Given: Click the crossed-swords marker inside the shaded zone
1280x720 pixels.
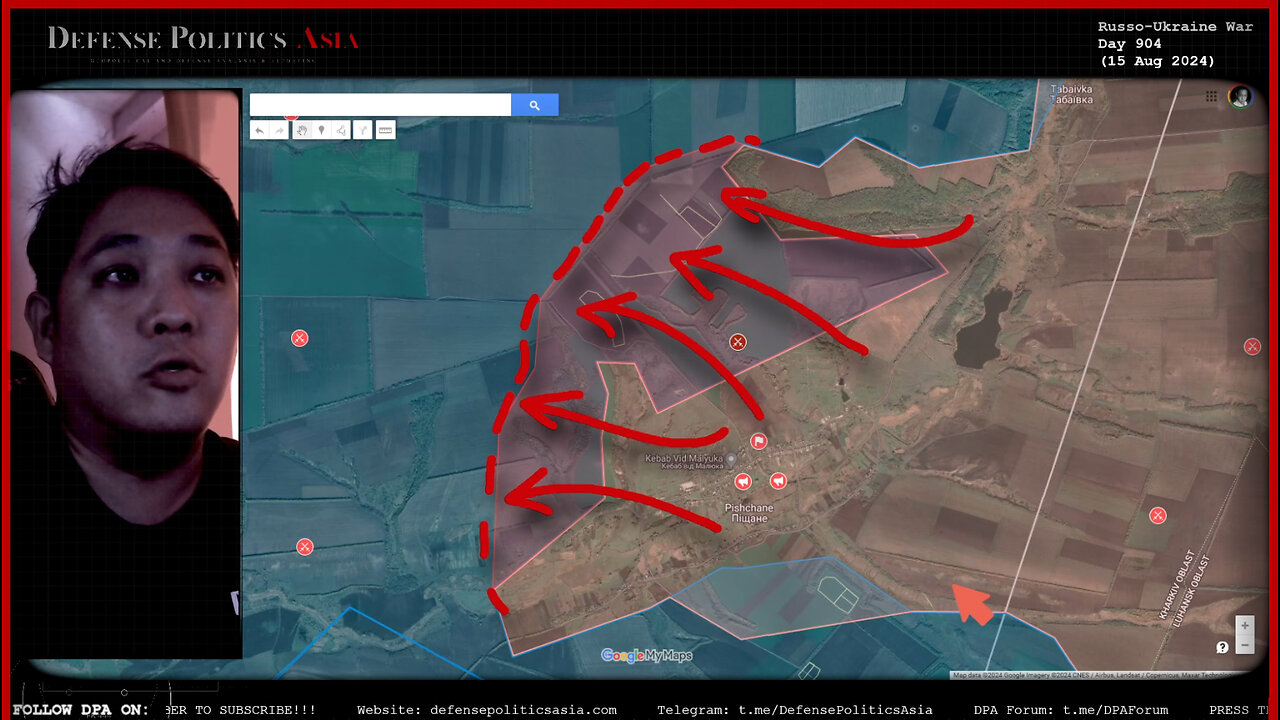Looking at the screenshot, I should click(x=738, y=342).
